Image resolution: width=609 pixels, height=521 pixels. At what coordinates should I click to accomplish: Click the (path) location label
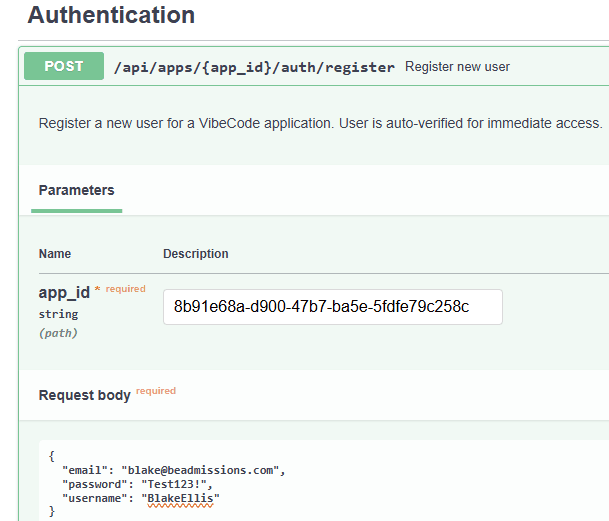[x=58, y=333]
